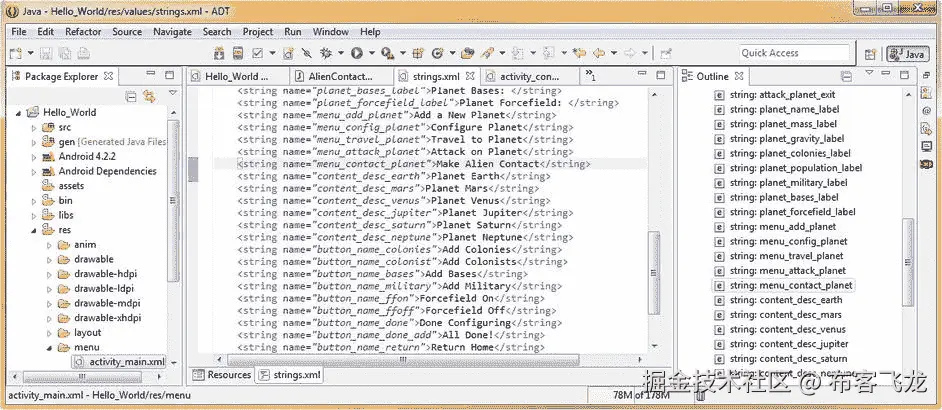Click Collapse All icon in Package Explorer
Viewport: 942px width, 410px height.
coord(130,96)
